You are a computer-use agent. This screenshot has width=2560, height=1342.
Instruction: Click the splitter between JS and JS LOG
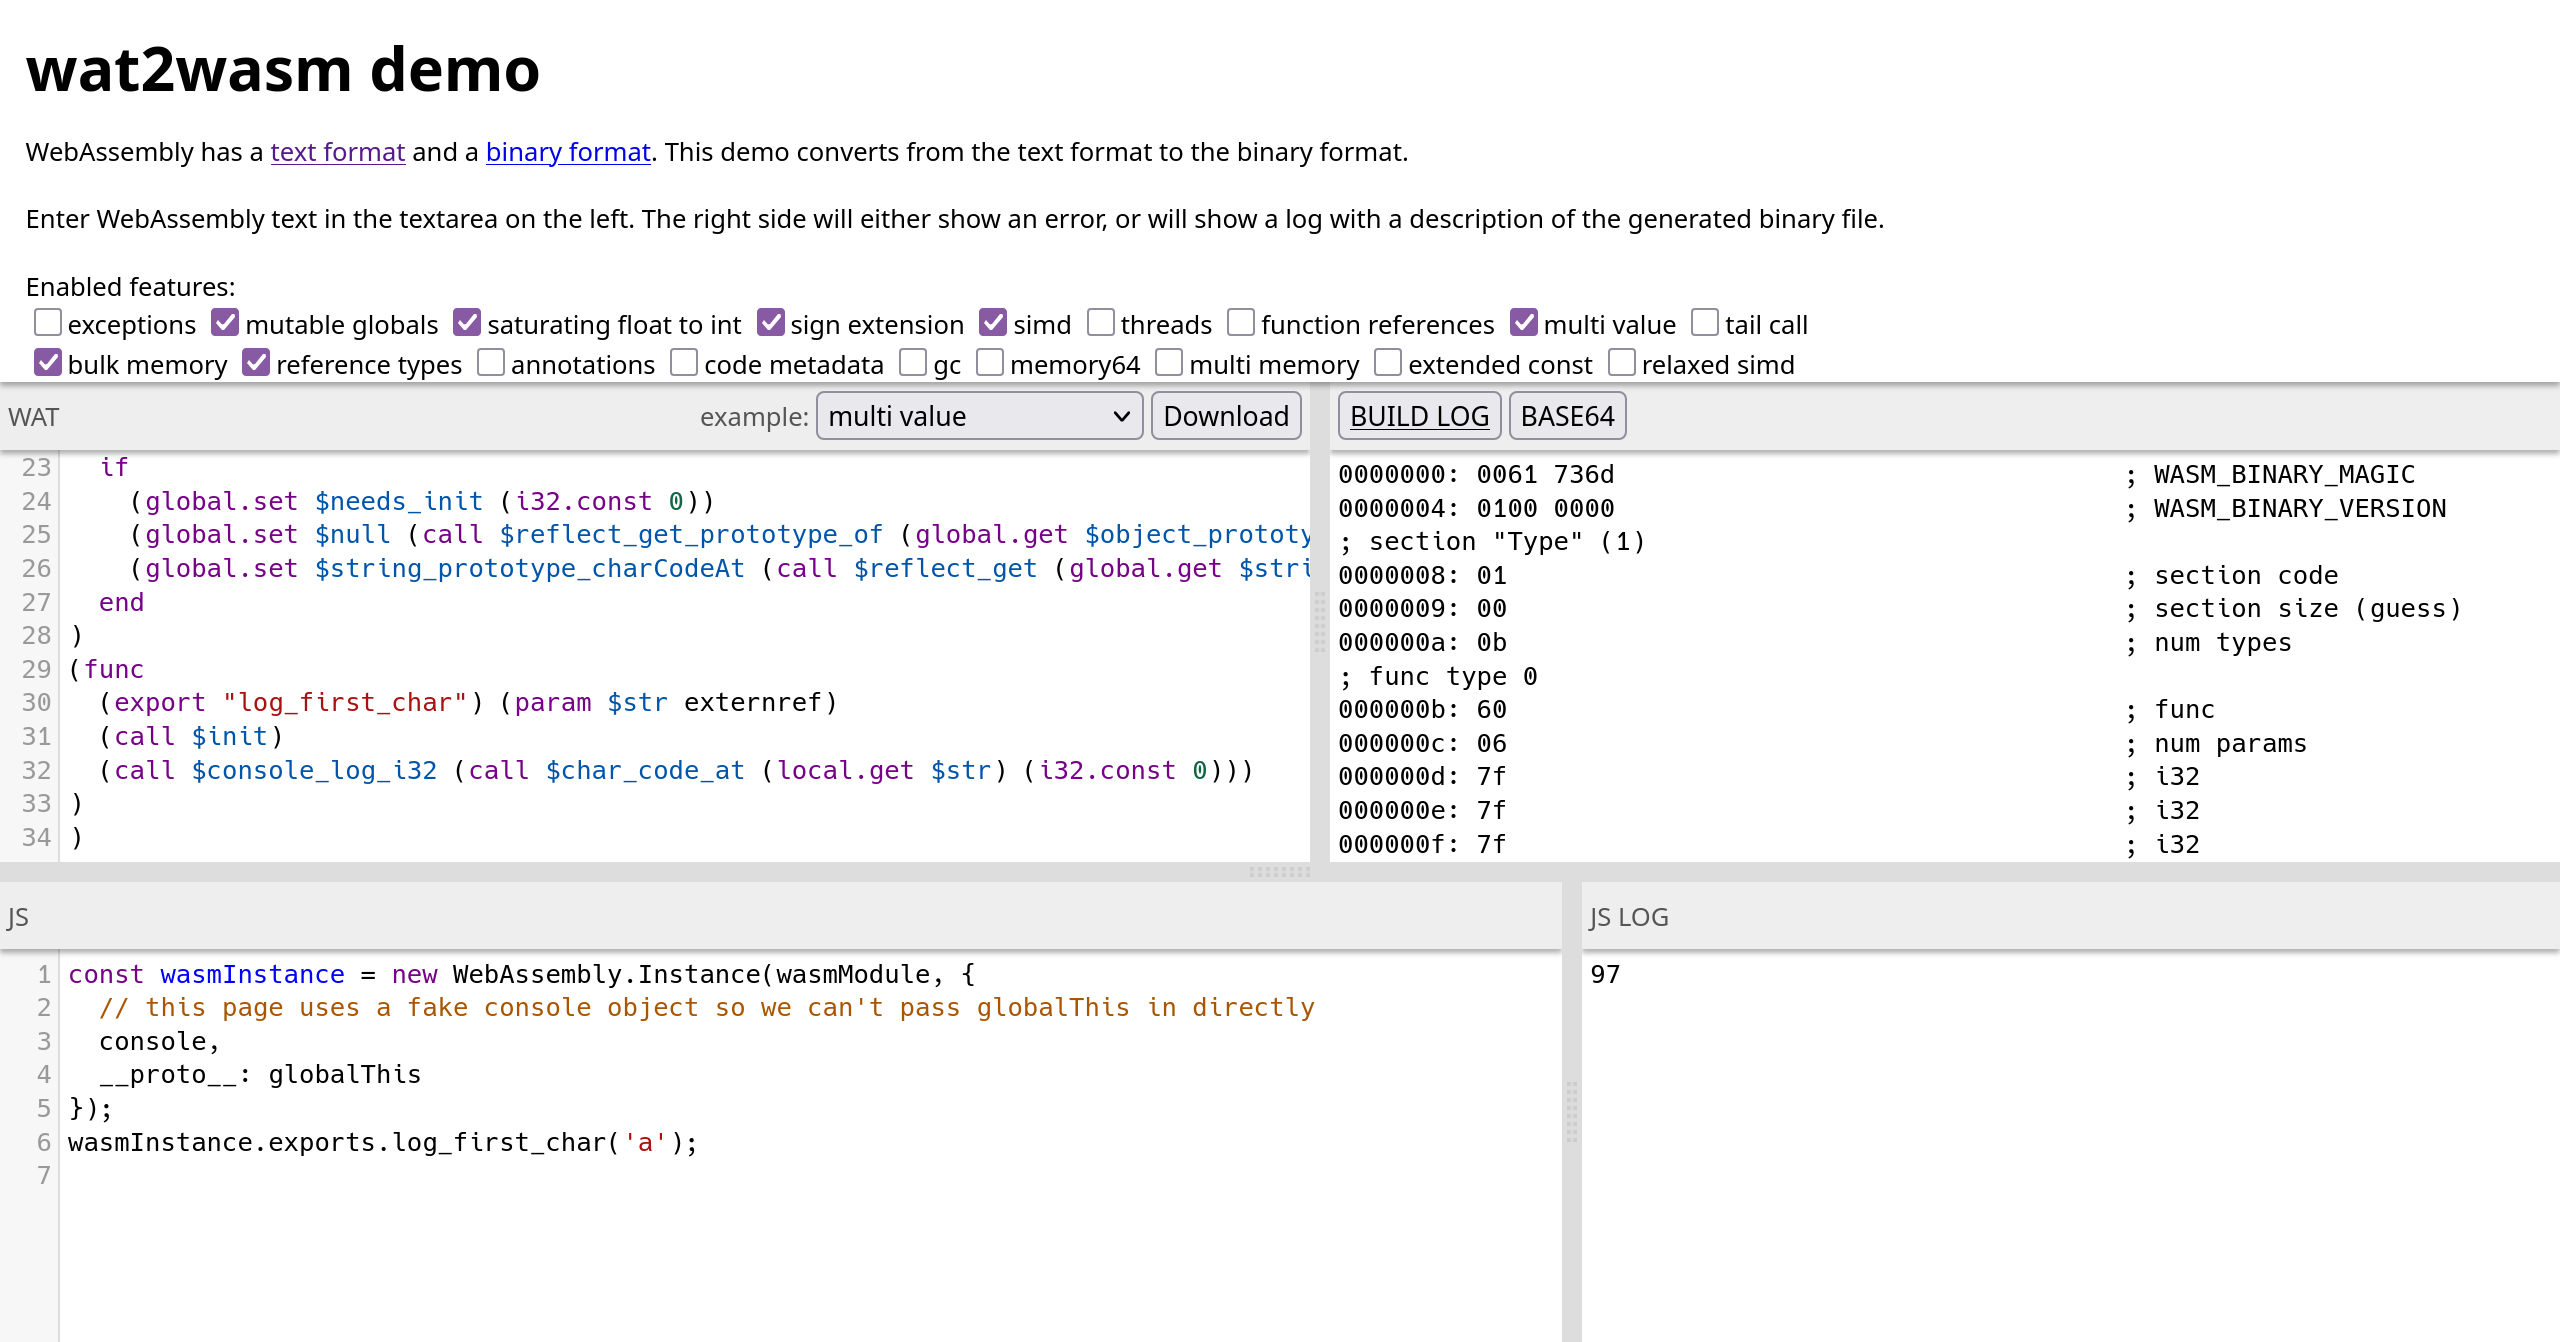[1571, 1112]
